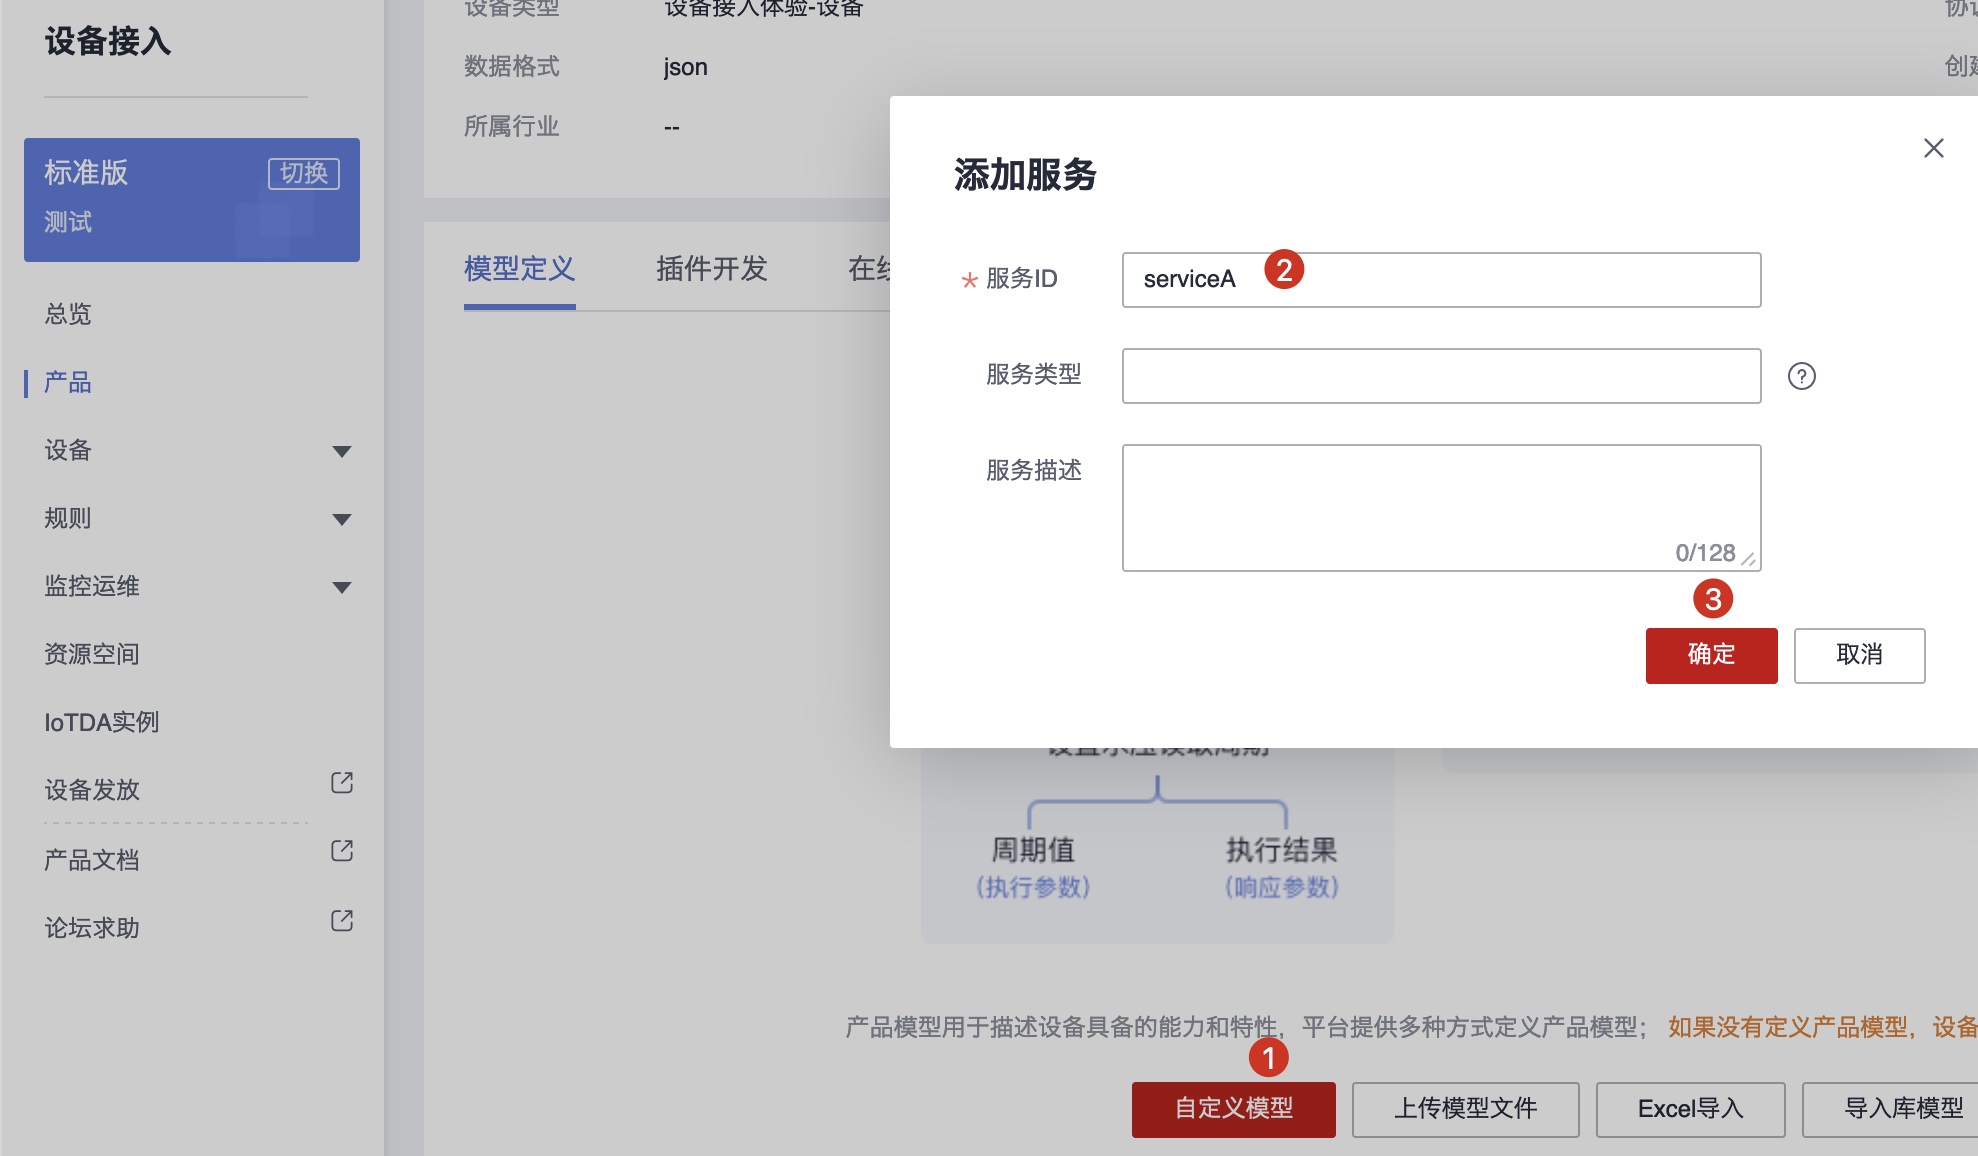Open 设备发放 external link icon
This screenshot has width=1978, height=1156.
[x=342, y=783]
